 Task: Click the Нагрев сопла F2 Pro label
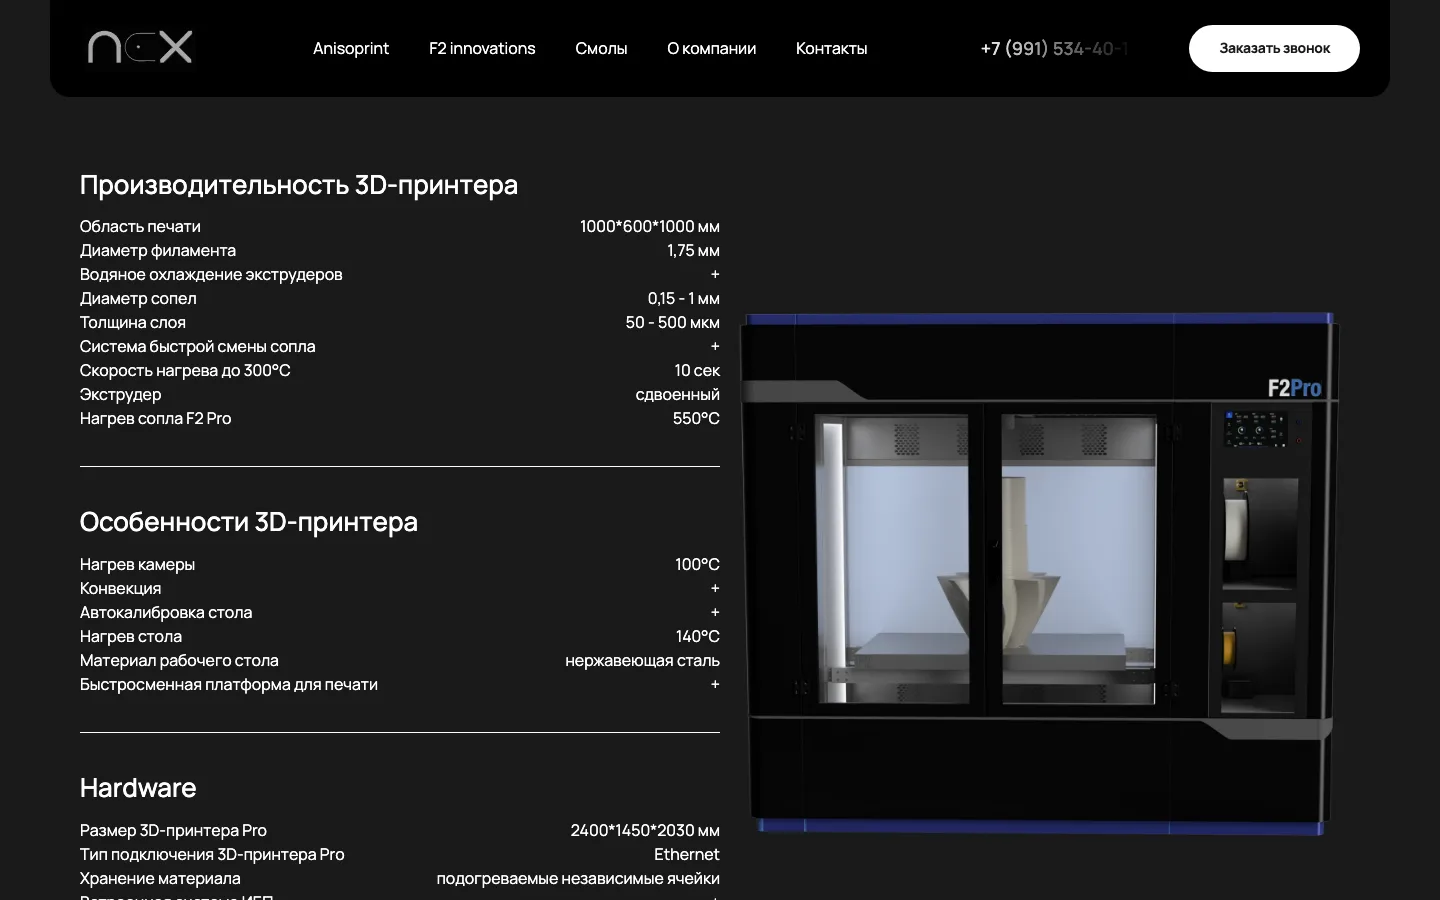point(155,418)
